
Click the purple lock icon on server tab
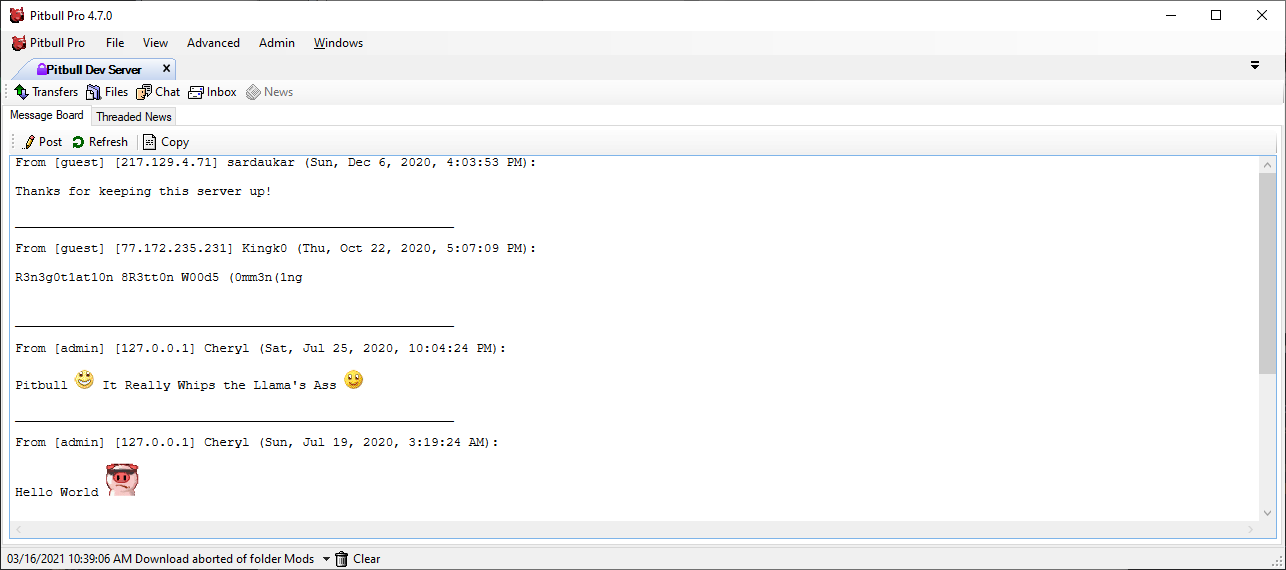point(42,70)
